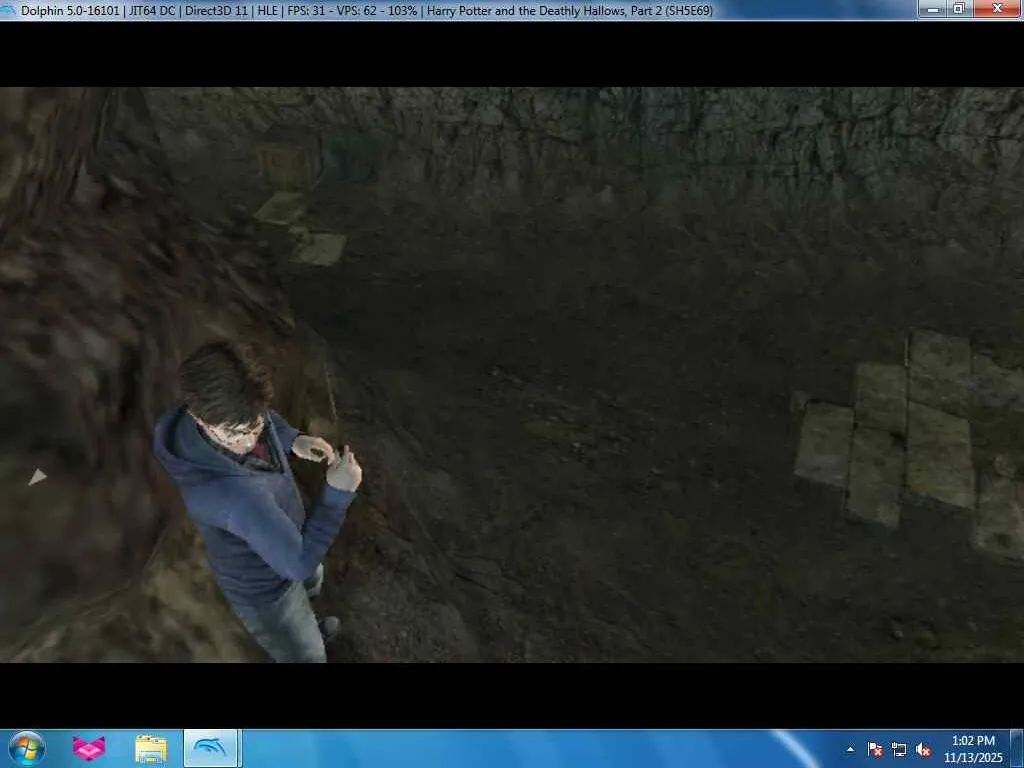Click the Dolphin 5.0-16101 title bar text

[x=70, y=10]
